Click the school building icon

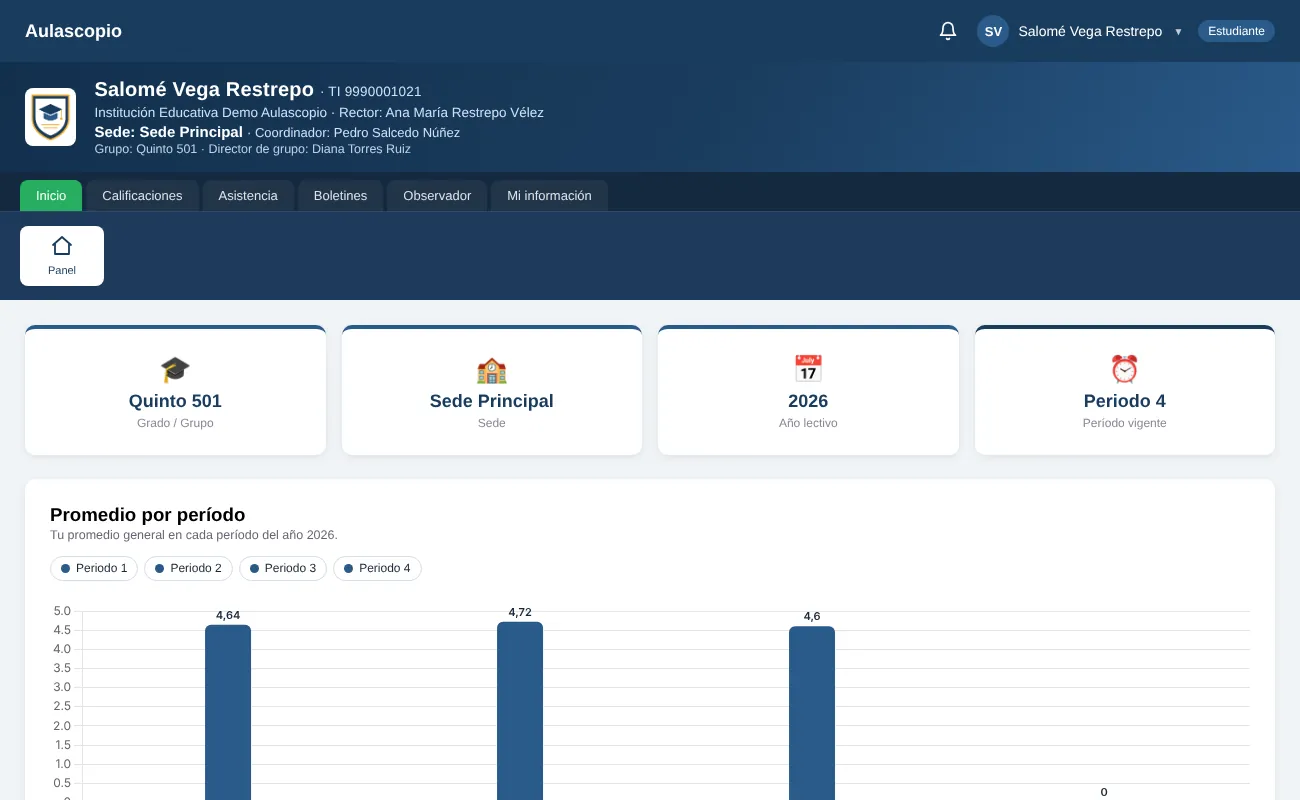pyautogui.click(x=492, y=370)
